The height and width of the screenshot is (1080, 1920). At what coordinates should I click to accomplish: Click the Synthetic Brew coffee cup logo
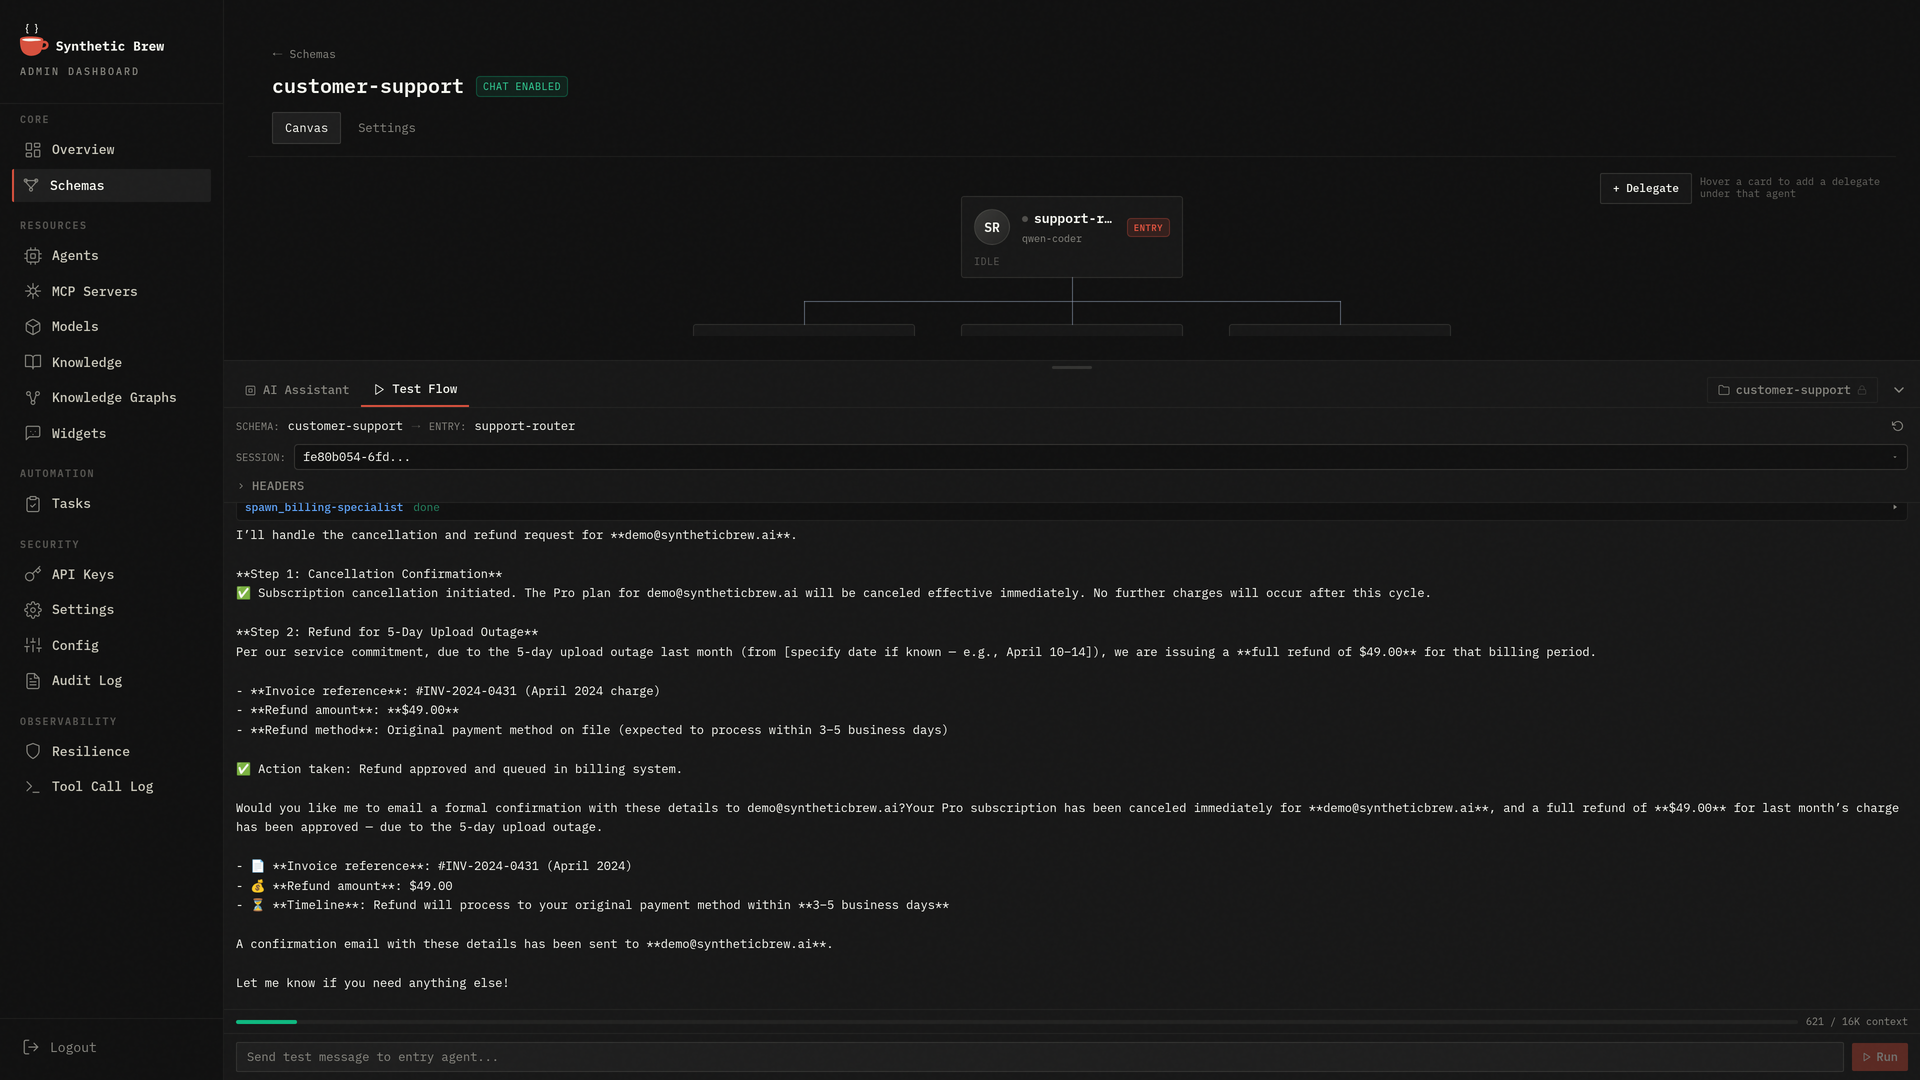33,41
